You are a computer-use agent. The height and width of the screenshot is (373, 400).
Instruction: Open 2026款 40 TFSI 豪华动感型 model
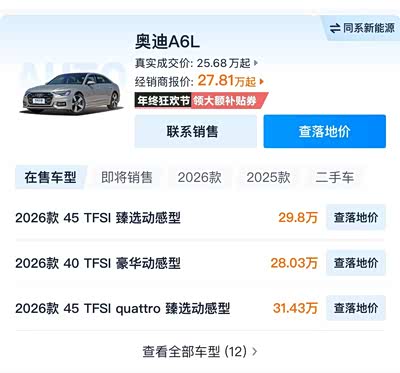(98, 263)
